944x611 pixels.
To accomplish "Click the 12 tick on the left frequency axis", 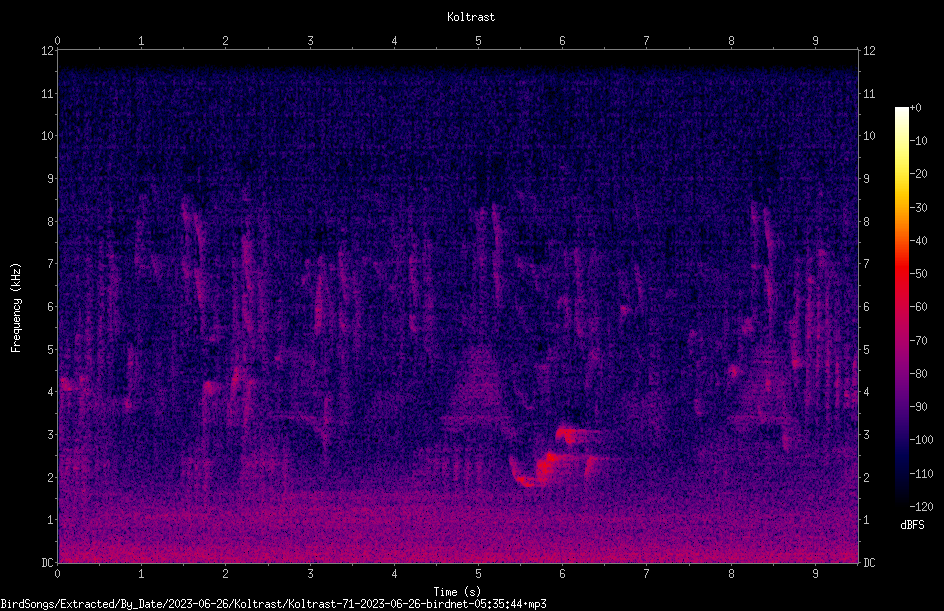I will pyautogui.click(x=48, y=51).
